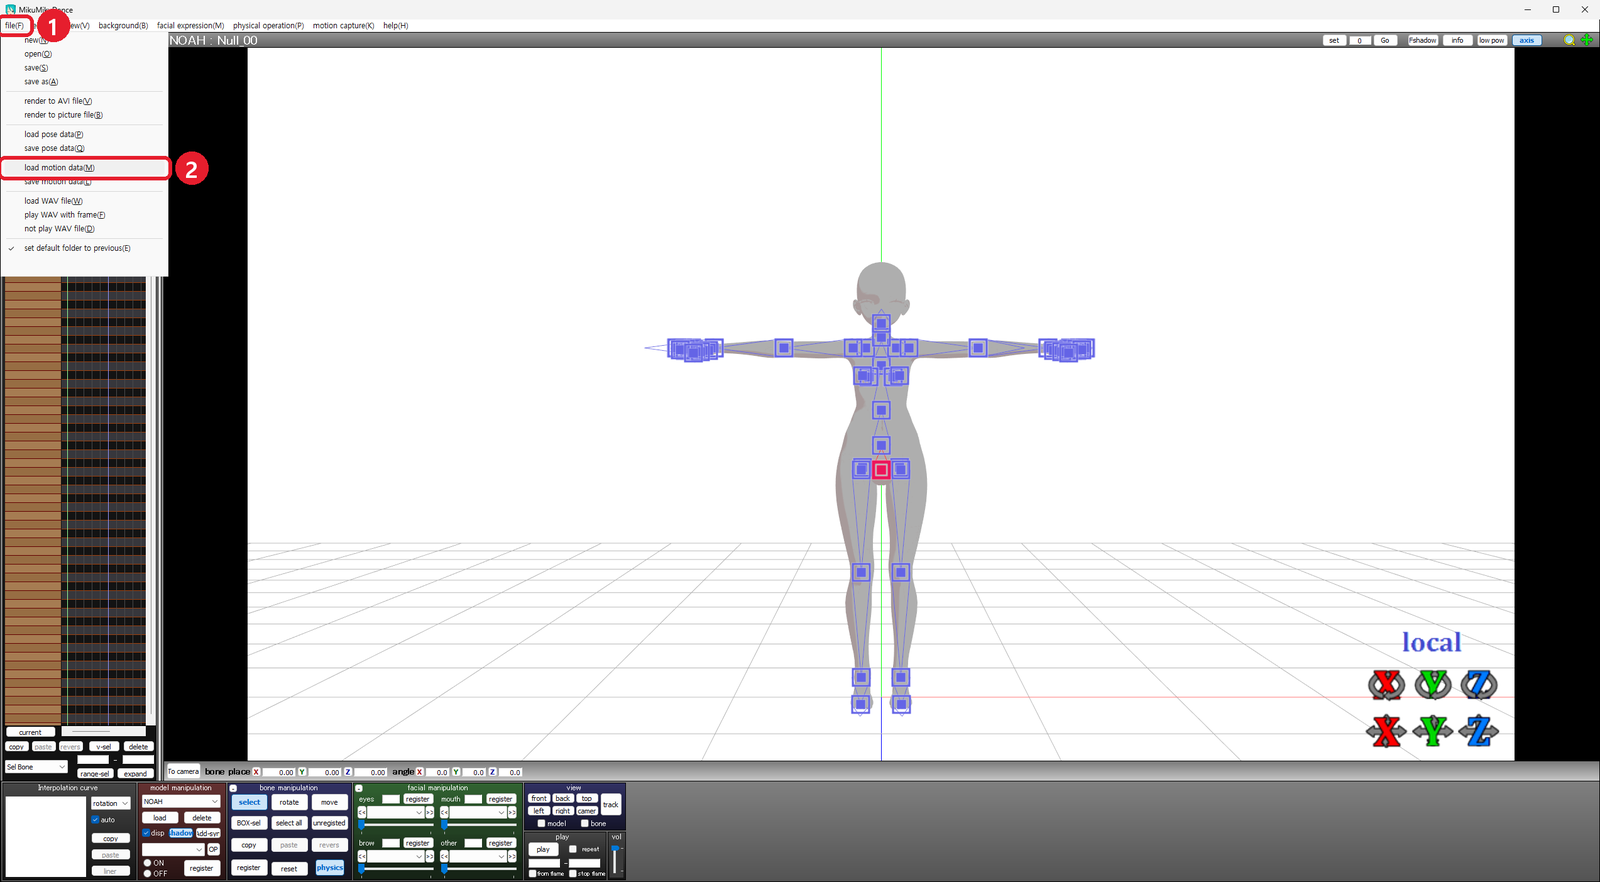Click the blue Z rotation axis icon
Screen dimensions: 1600x882
pos(1479,685)
